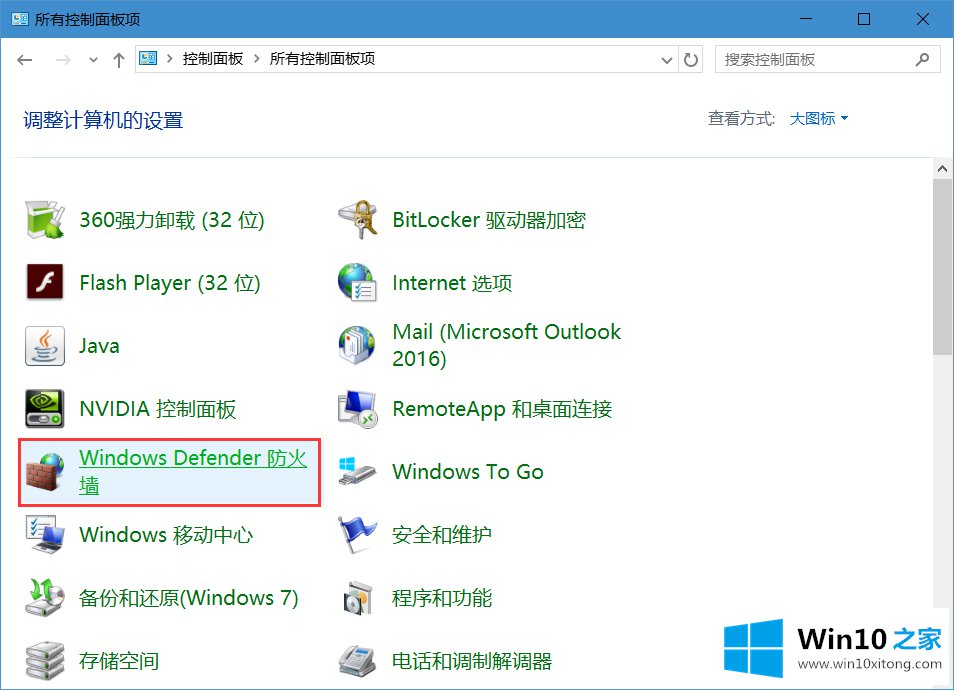Screen dimensions: 954x690
Task: Open the 大图标 view mode dropdown
Action: [x=818, y=119]
